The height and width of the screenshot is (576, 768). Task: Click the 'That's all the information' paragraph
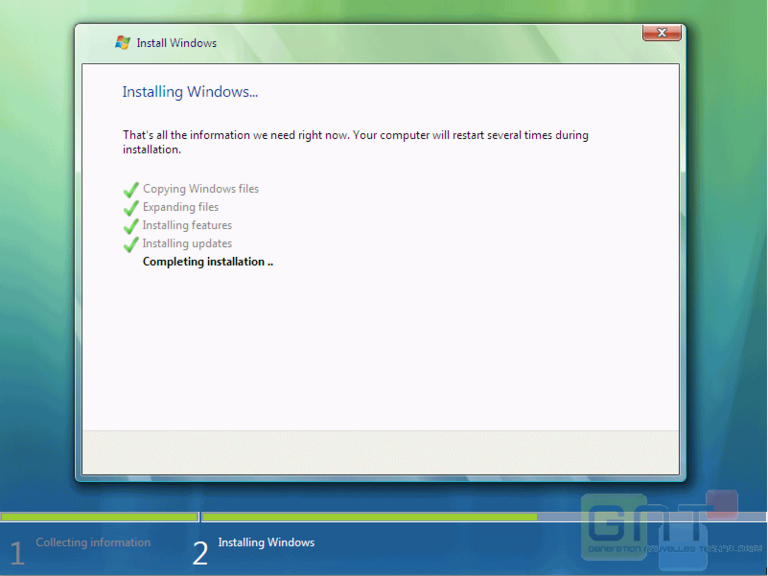356,142
